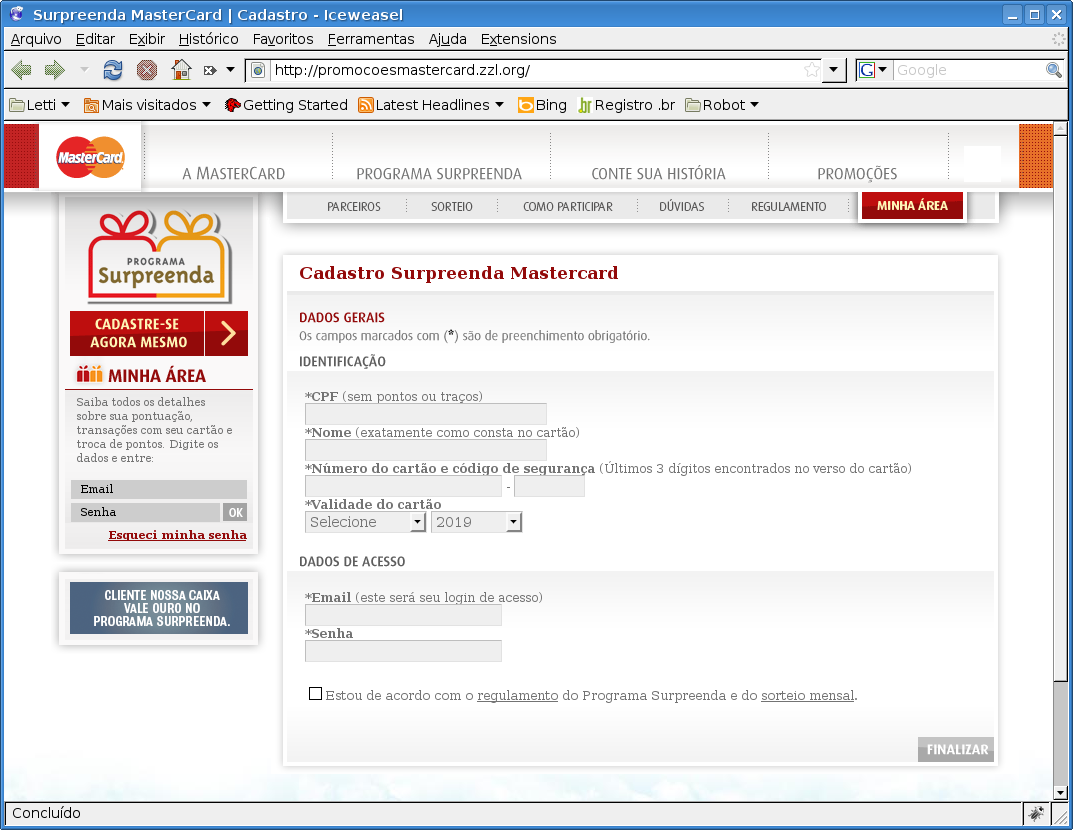This screenshot has width=1073, height=830.
Task: Click the browser Back arrow
Action: click(x=22, y=70)
